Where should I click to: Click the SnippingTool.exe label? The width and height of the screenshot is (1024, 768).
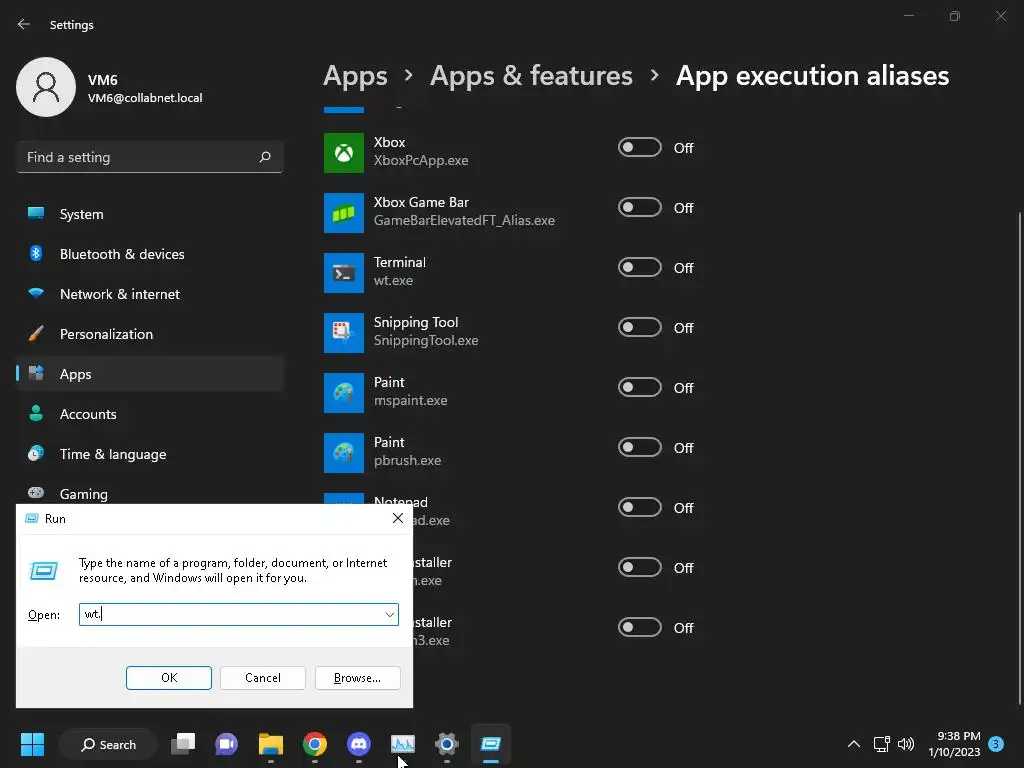tap(426, 341)
